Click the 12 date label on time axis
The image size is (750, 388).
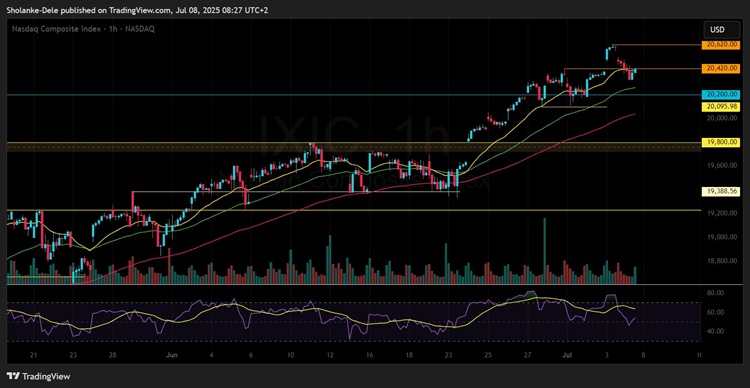pos(331,355)
